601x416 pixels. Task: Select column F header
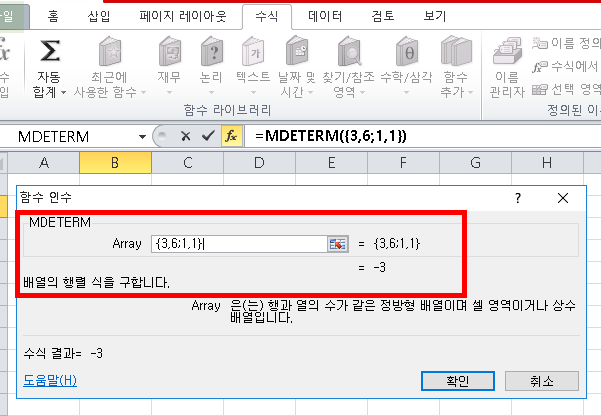click(x=404, y=163)
